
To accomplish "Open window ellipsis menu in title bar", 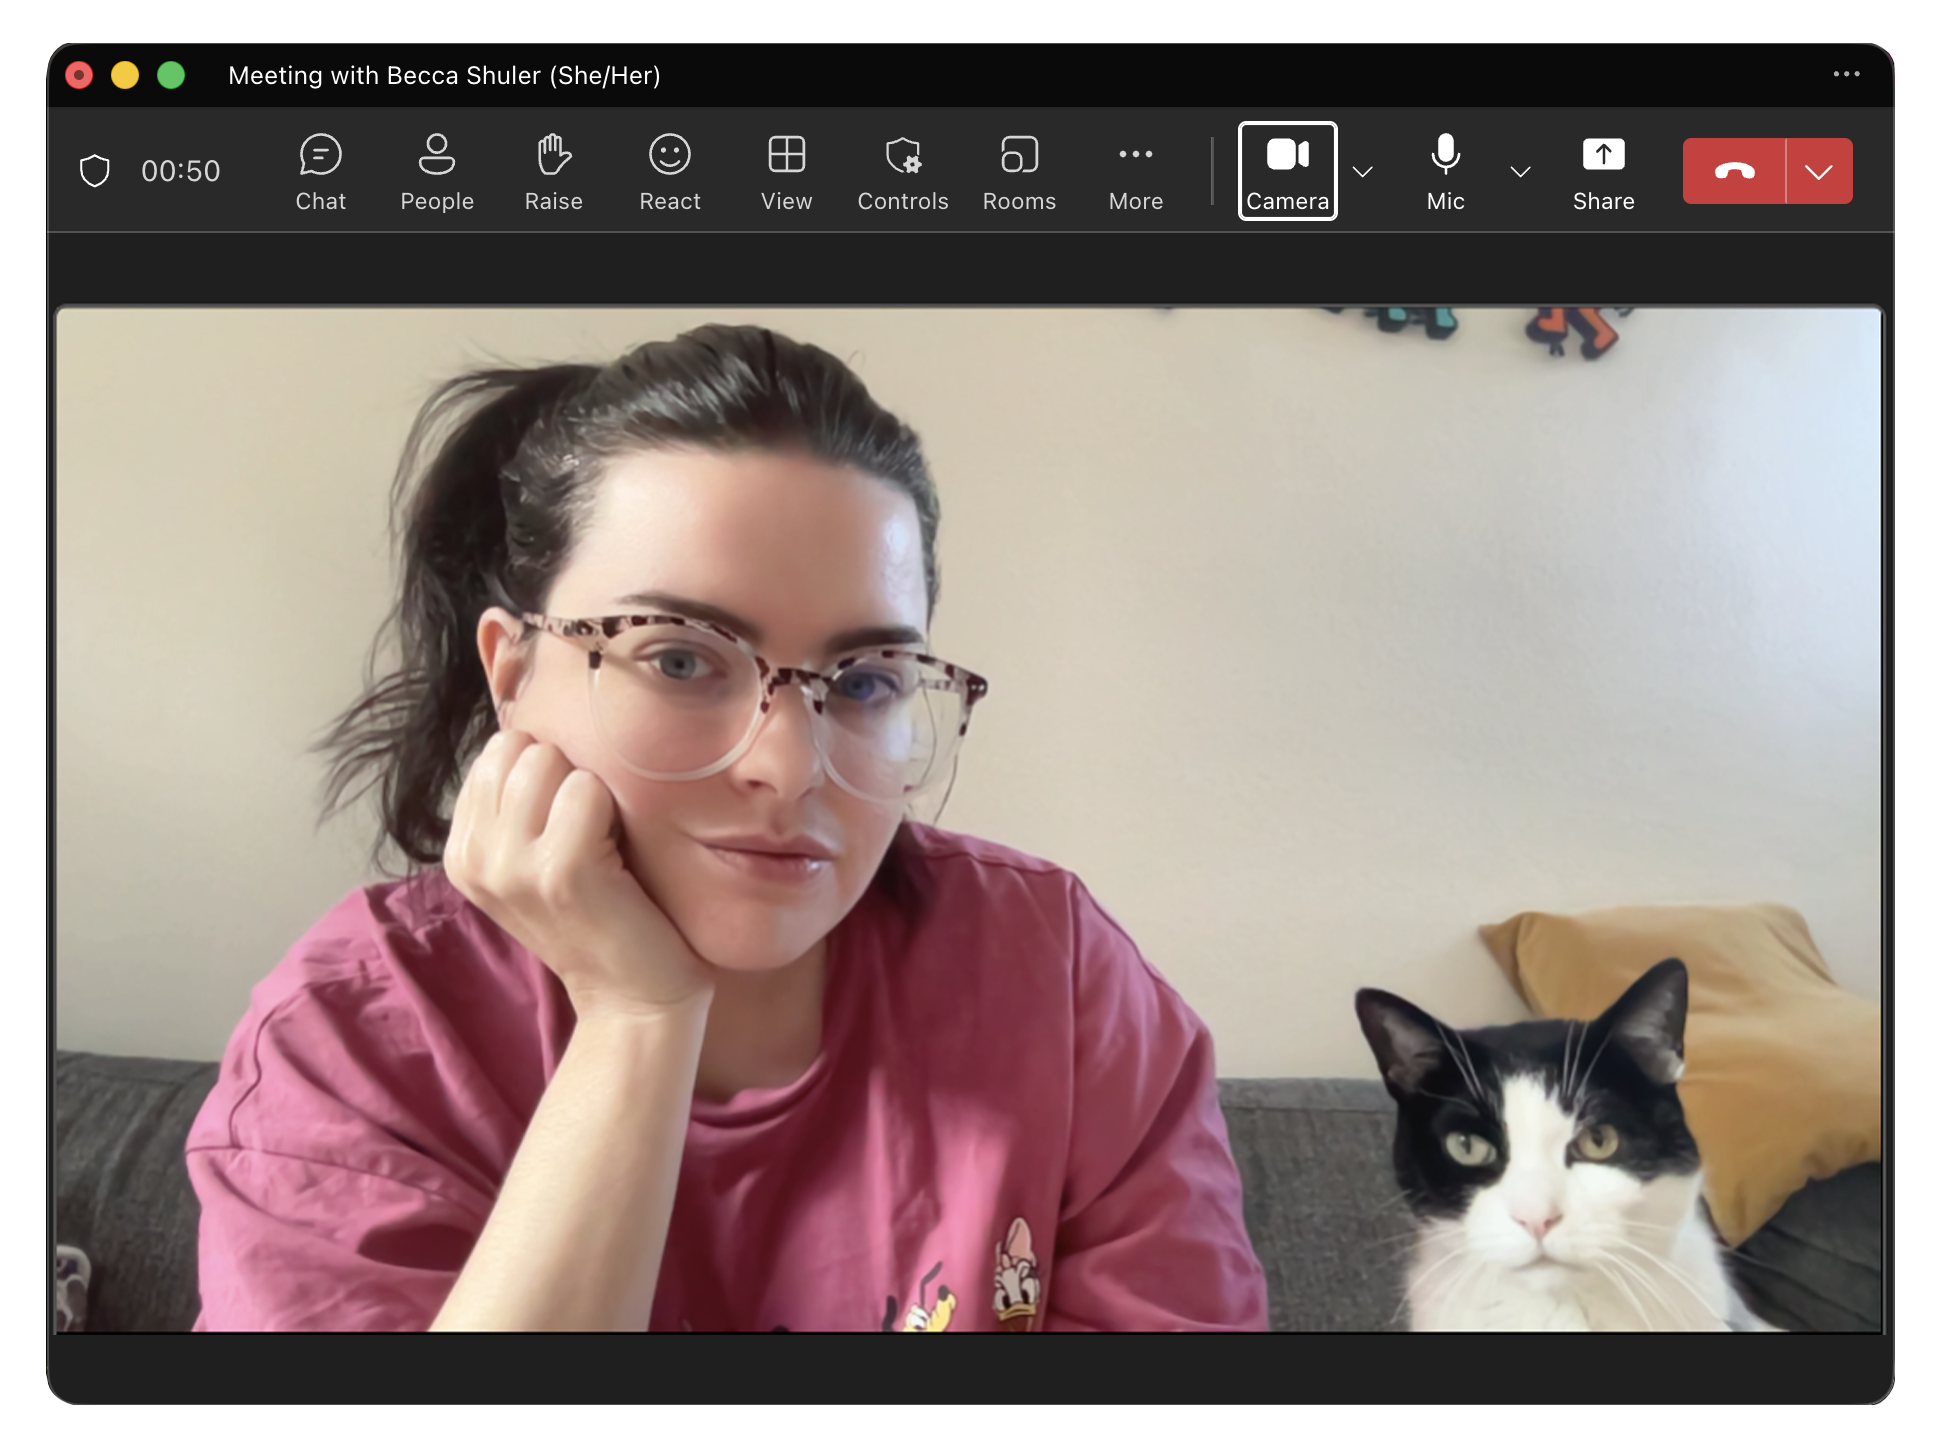I will [x=1846, y=74].
